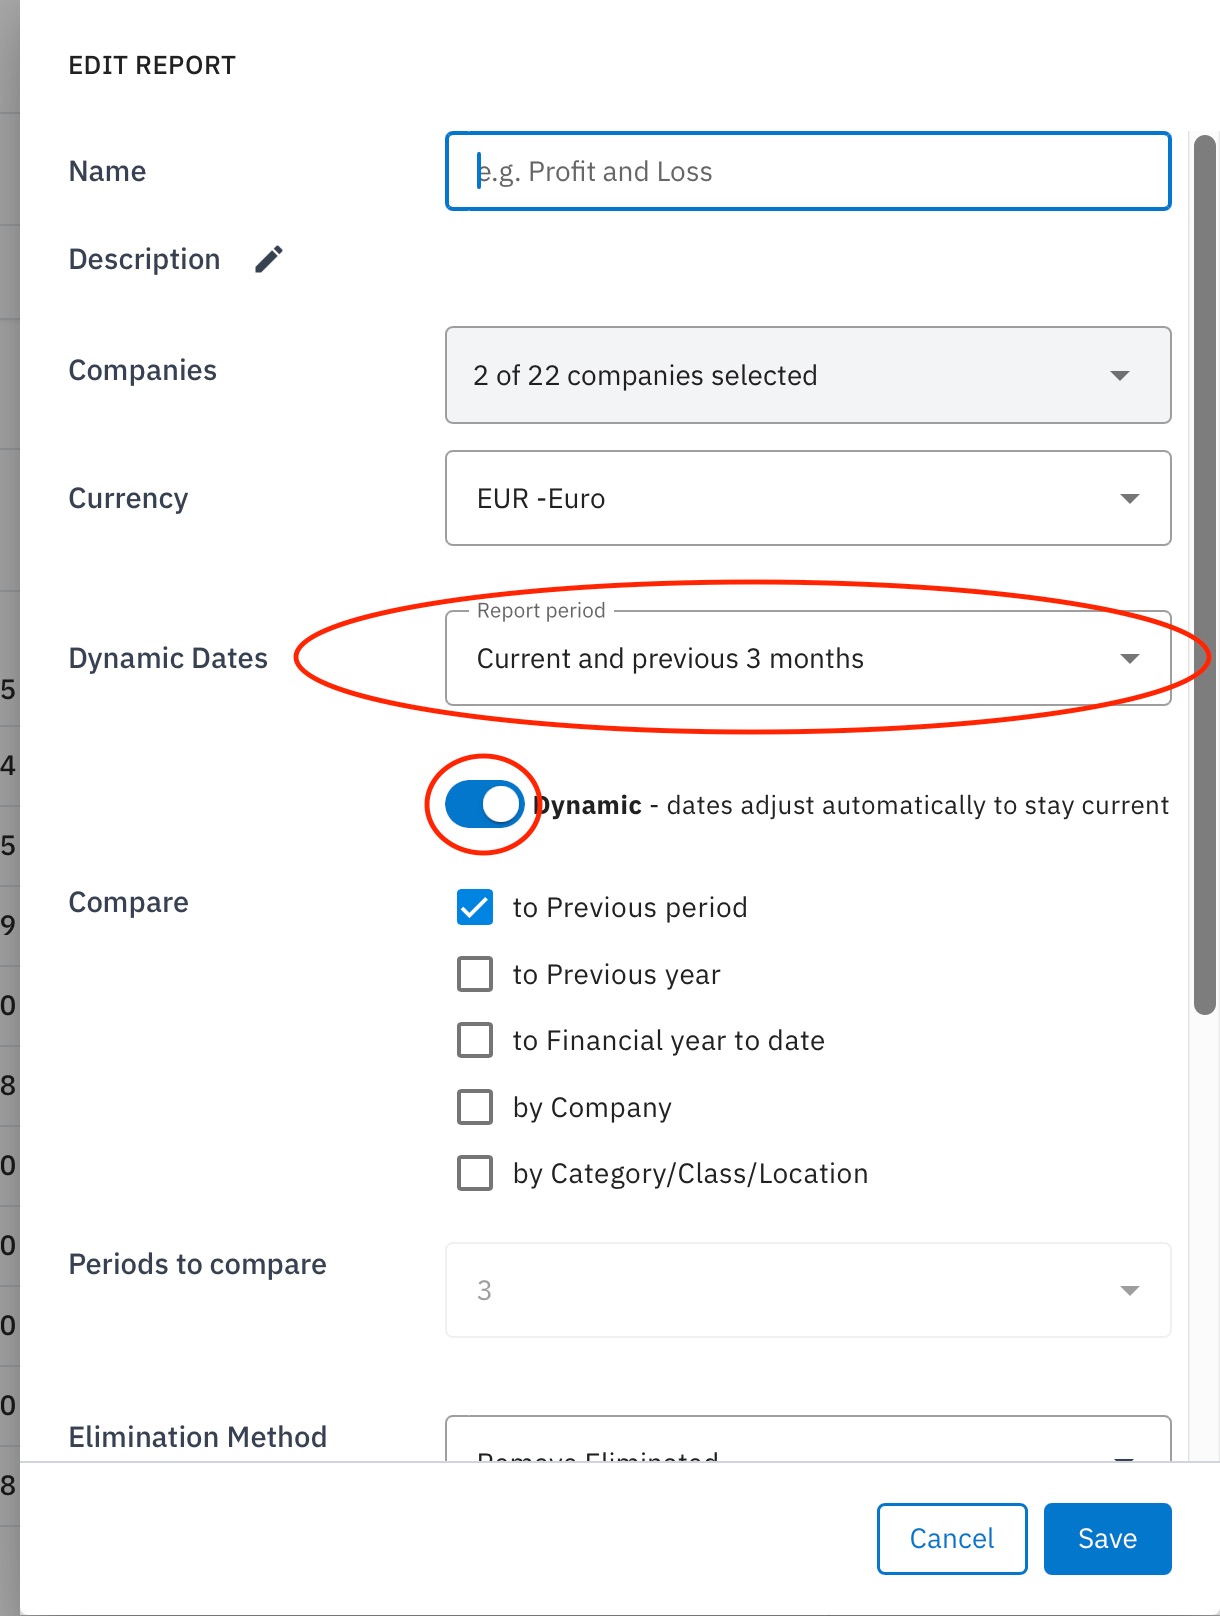The width and height of the screenshot is (1220, 1616).
Task: Open the Elimination Method dropdown
Action: coord(808,1440)
